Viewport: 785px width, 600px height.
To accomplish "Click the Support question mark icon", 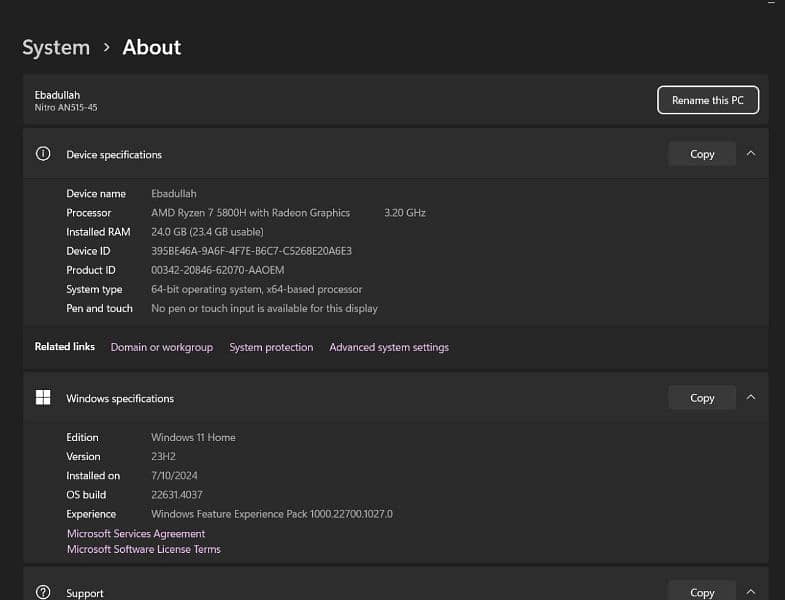I will point(43,592).
